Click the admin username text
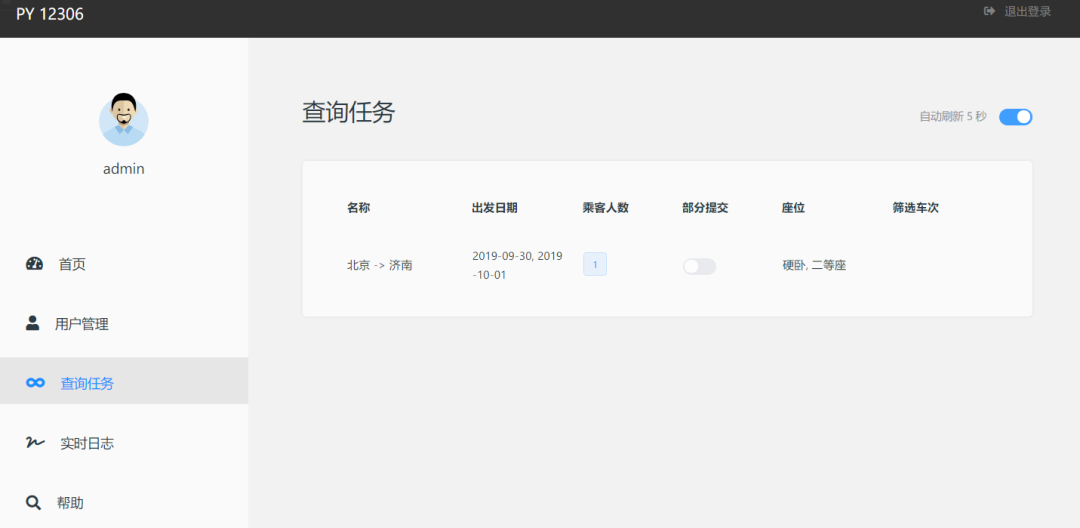1080x528 pixels. coord(124,169)
